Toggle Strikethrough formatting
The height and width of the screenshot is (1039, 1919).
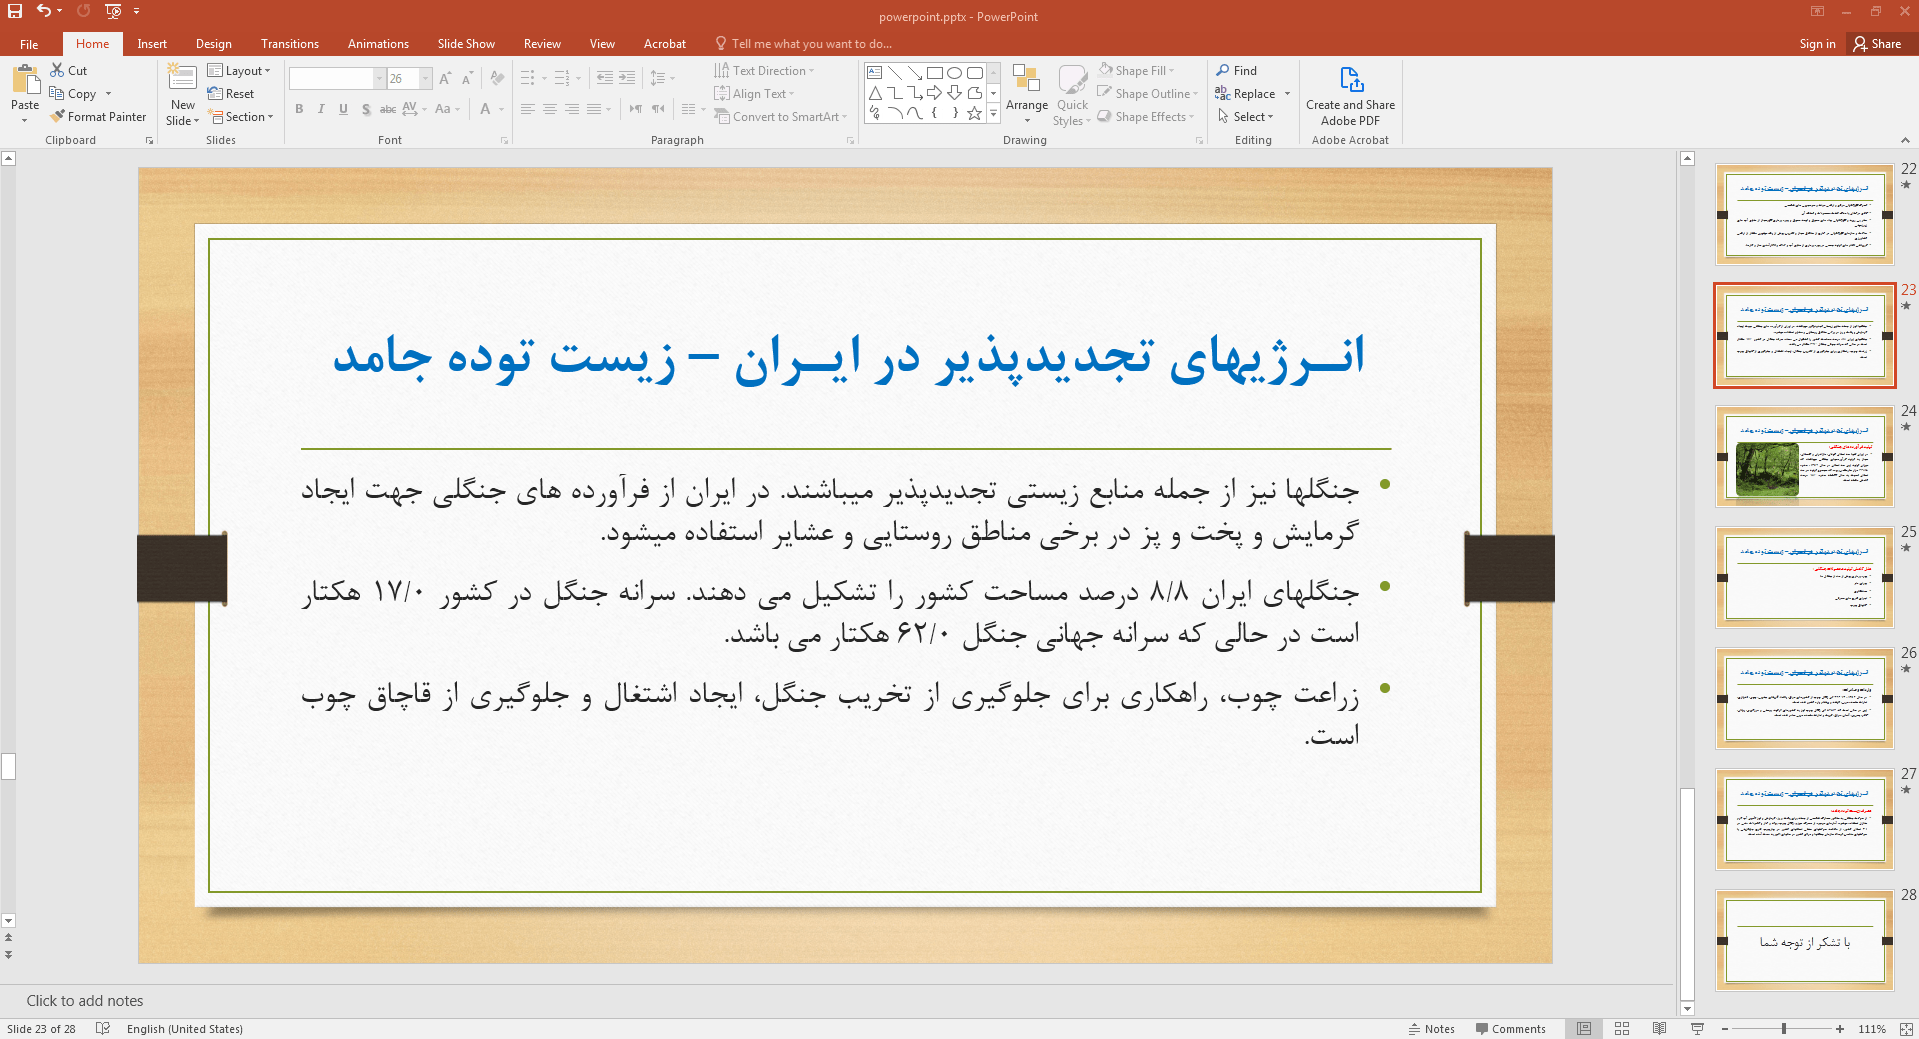[388, 109]
